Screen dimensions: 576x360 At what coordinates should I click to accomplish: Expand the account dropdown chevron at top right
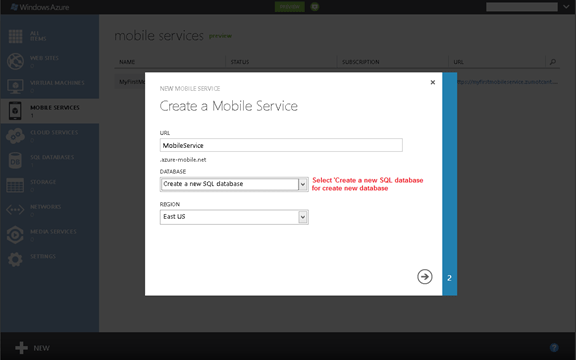[x=566, y=7]
